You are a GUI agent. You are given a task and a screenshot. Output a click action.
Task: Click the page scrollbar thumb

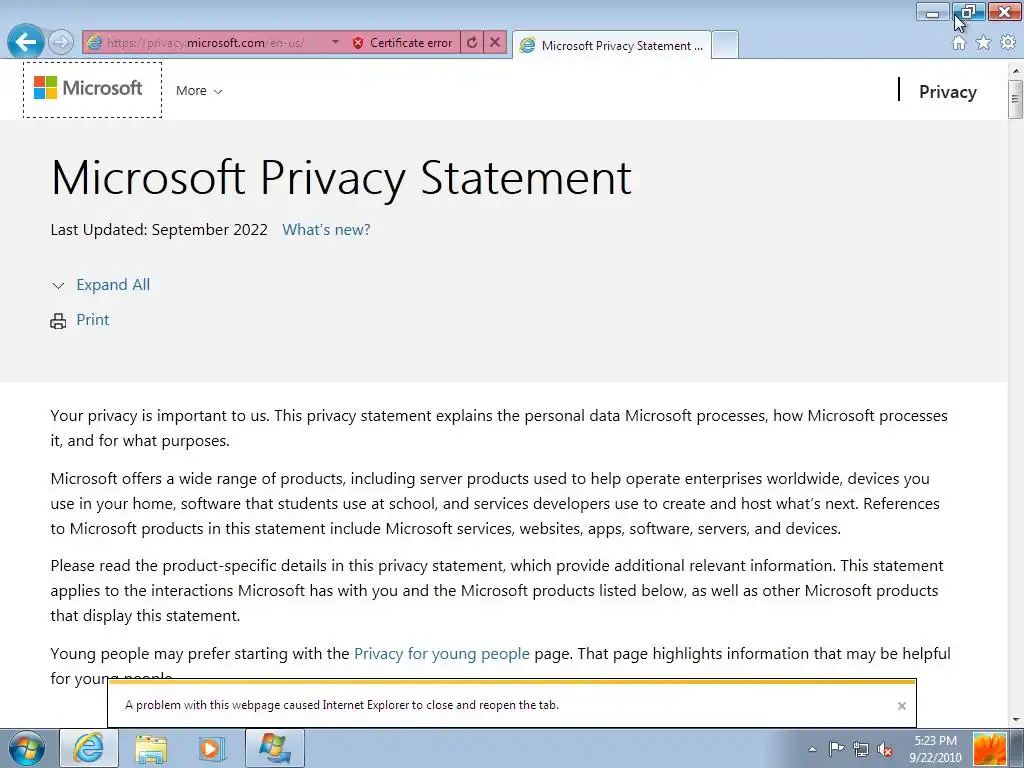point(1015,99)
